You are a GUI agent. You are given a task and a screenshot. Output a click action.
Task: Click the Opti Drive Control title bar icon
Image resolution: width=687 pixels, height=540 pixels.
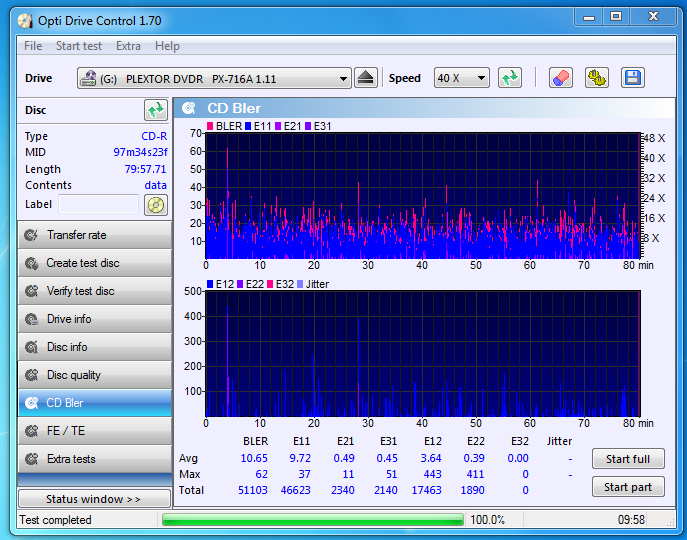click(x=25, y=21)
